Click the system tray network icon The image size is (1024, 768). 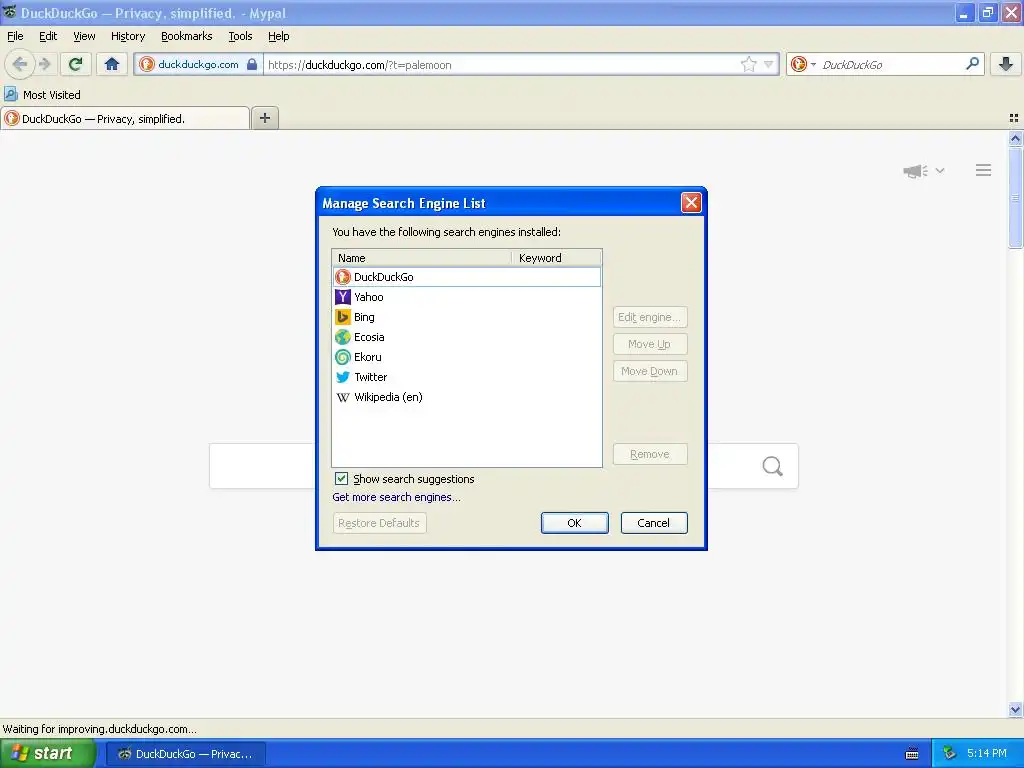coord(949,754)
